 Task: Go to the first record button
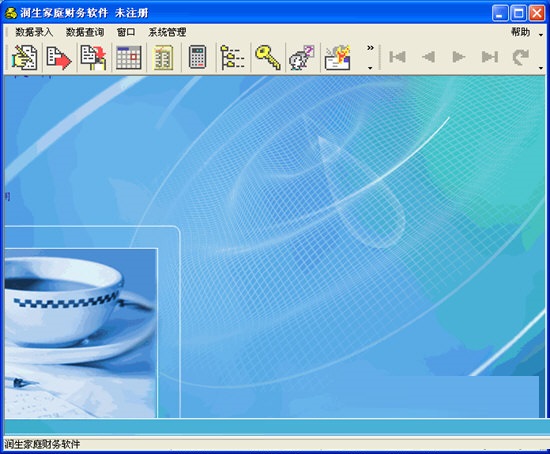click(x=397, y=57)
